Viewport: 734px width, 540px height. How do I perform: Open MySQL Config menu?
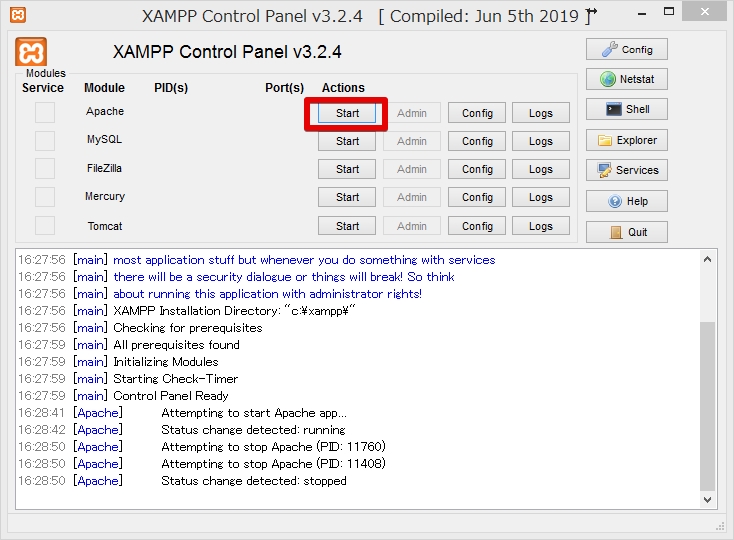477,141
